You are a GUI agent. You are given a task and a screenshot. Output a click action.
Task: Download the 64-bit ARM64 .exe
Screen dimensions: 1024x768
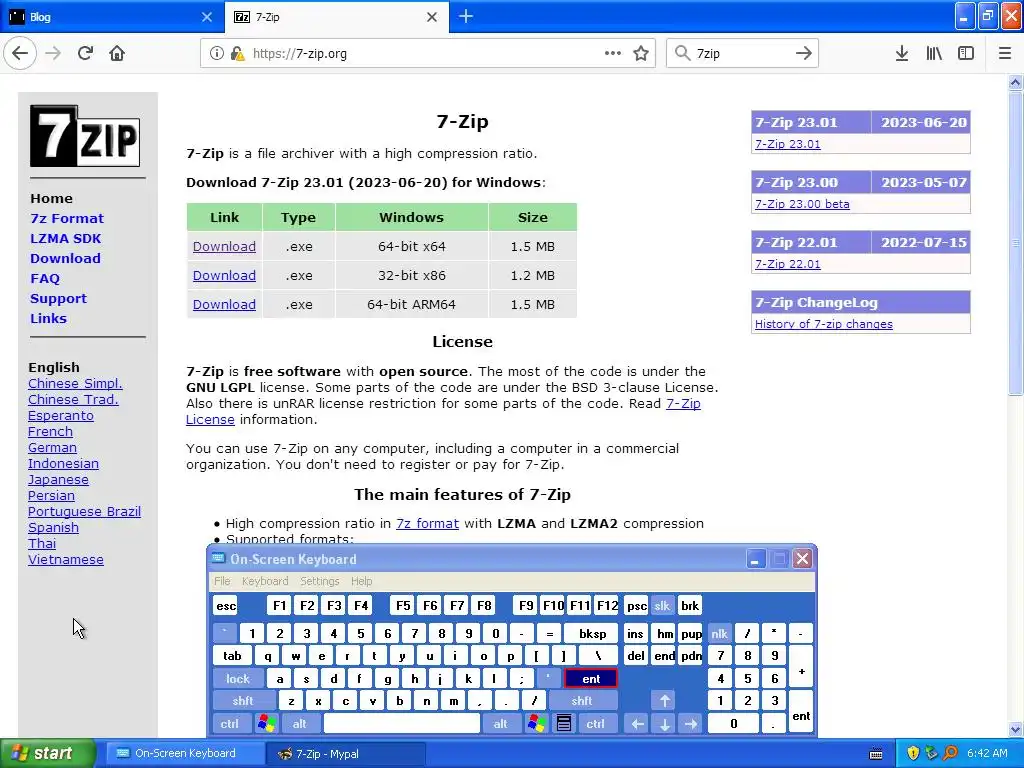pos(224,304)
